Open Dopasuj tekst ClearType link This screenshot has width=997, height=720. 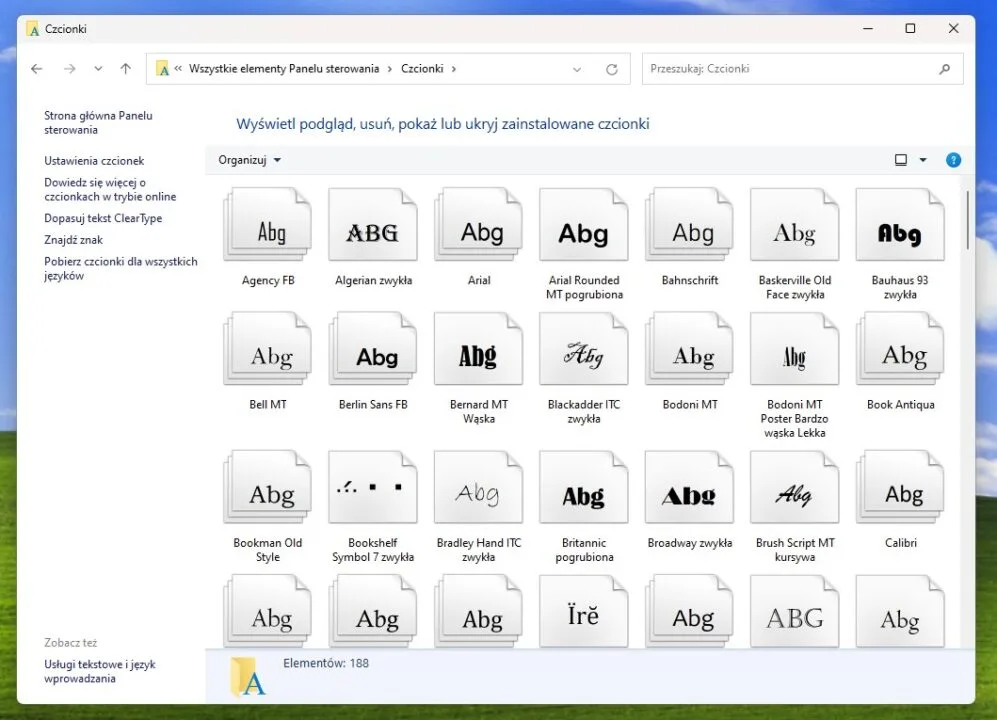(103, 218)
